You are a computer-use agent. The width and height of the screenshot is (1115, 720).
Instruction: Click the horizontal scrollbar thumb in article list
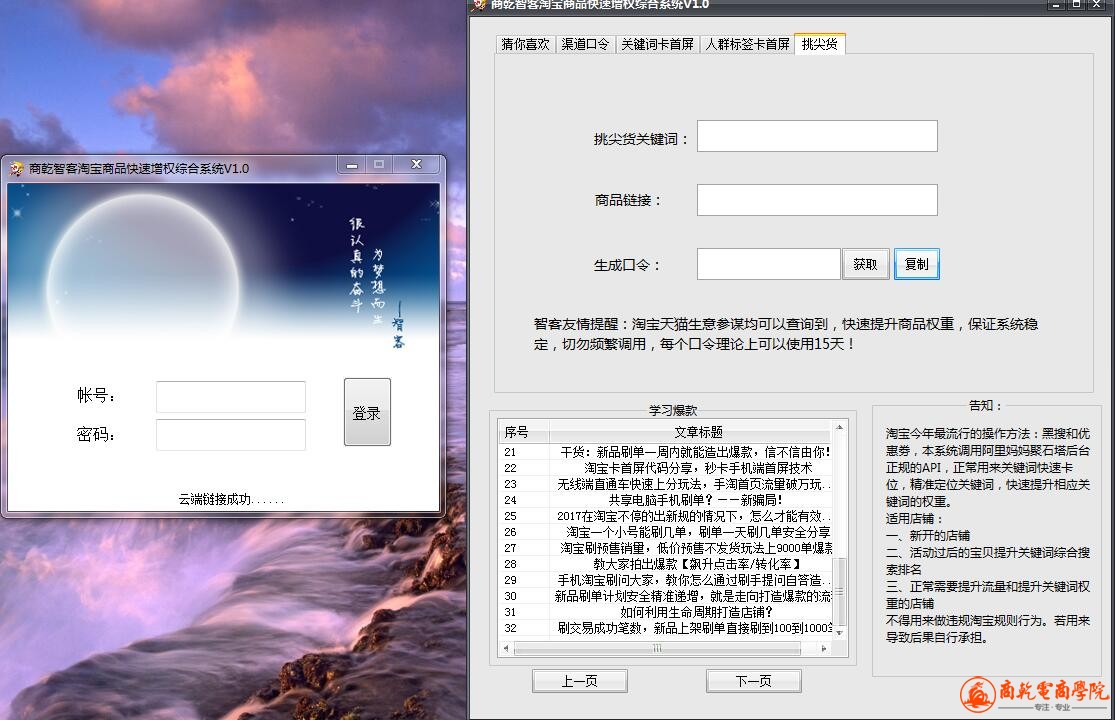[x=657, y=648]
